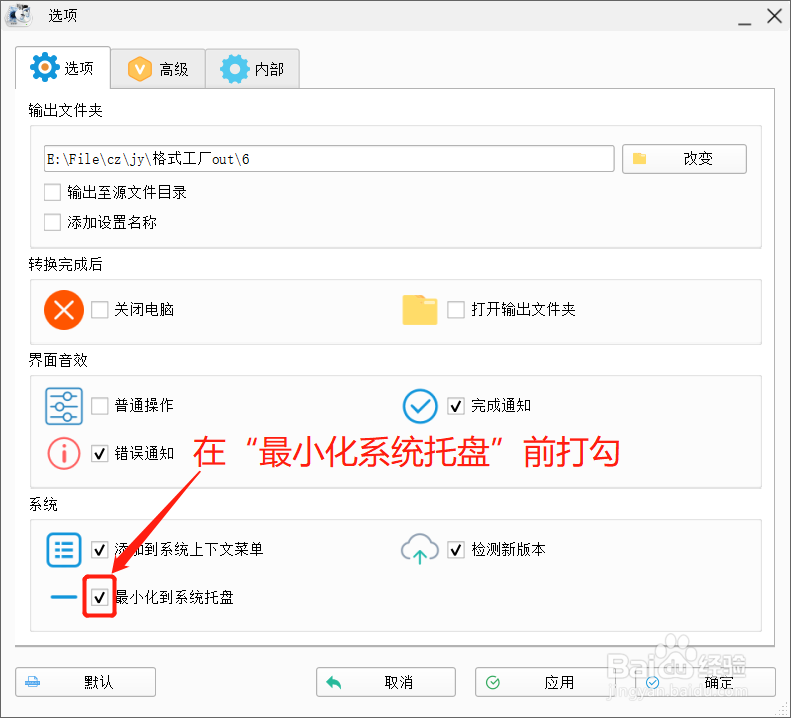Image resolution: width=791 pixels, height=718 pixels.
Task: Click the 确定 confirm button
Action: click(705, 682)
